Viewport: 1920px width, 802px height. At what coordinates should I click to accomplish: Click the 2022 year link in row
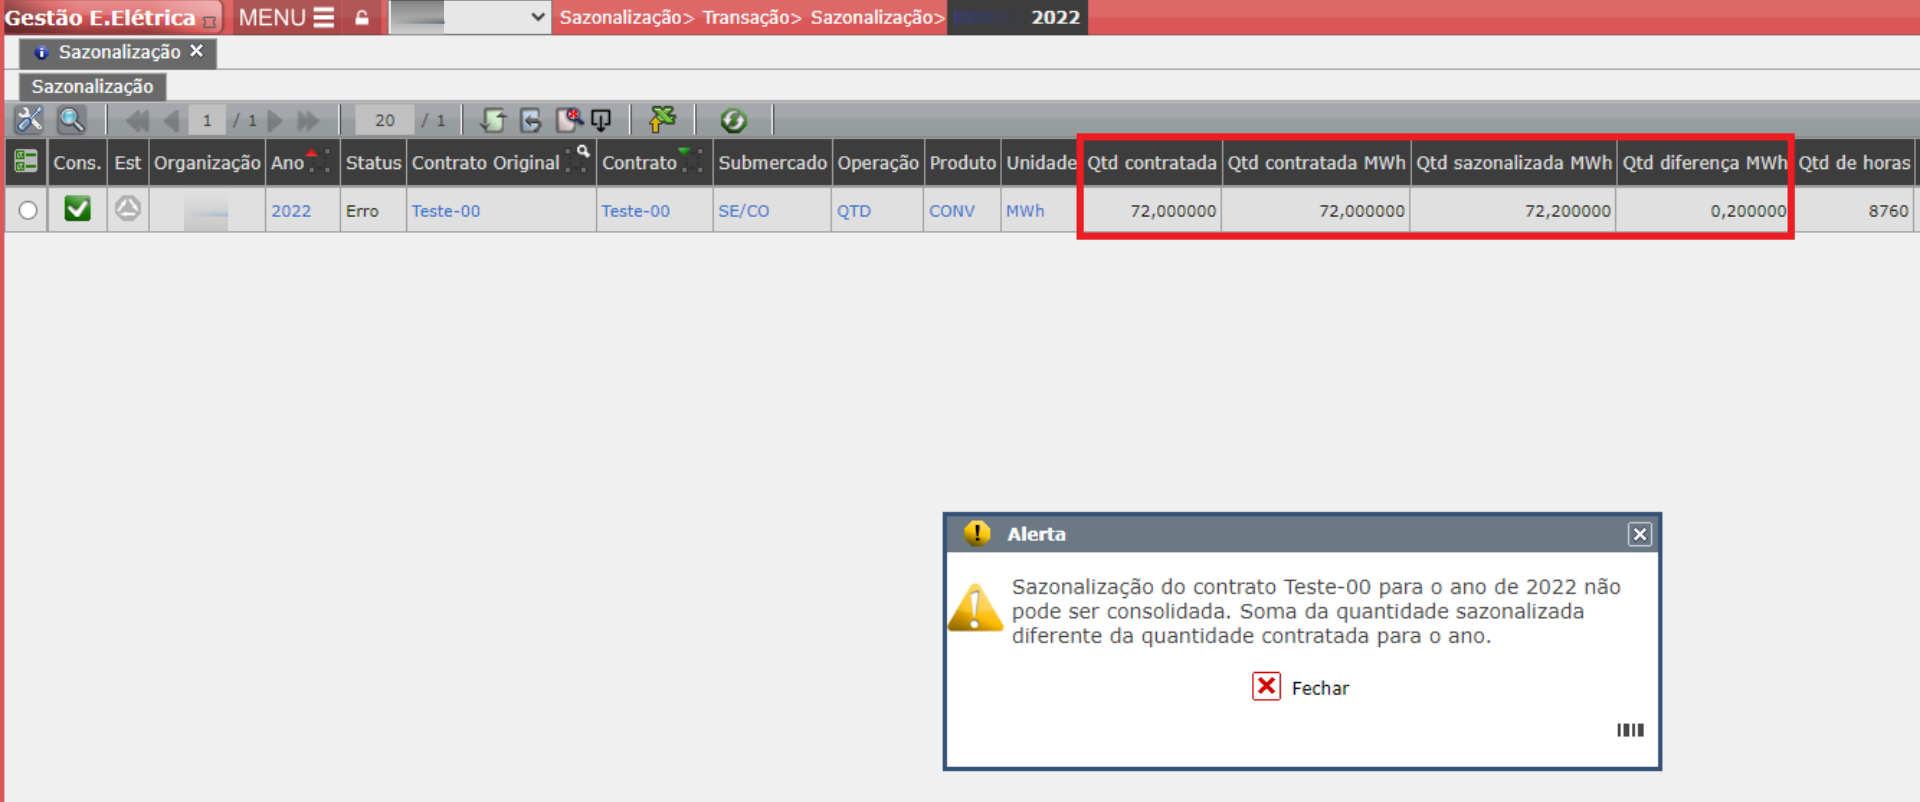tap(291, 211)
